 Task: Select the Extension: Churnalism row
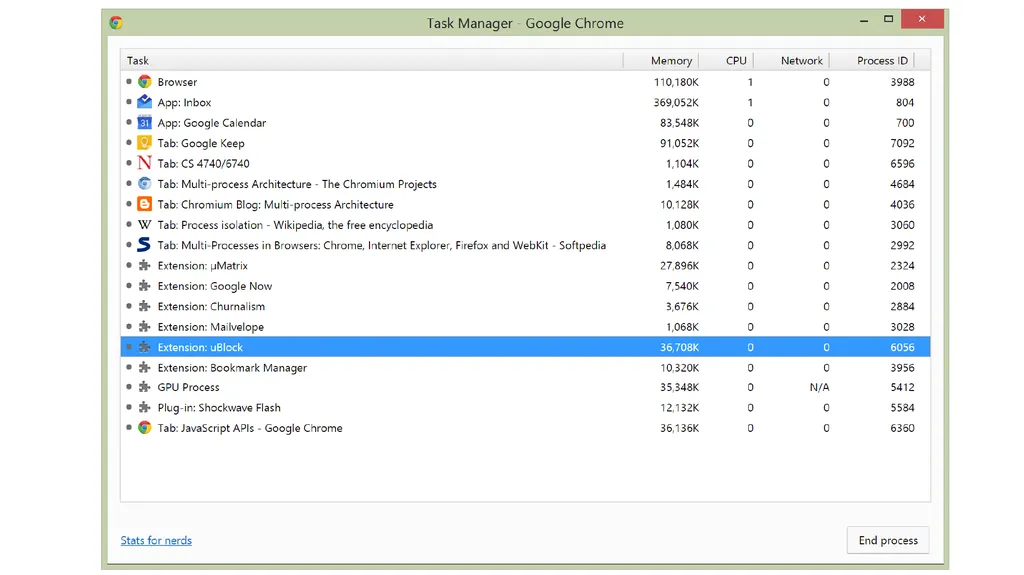pyautogui.click(x=525, y=306)
